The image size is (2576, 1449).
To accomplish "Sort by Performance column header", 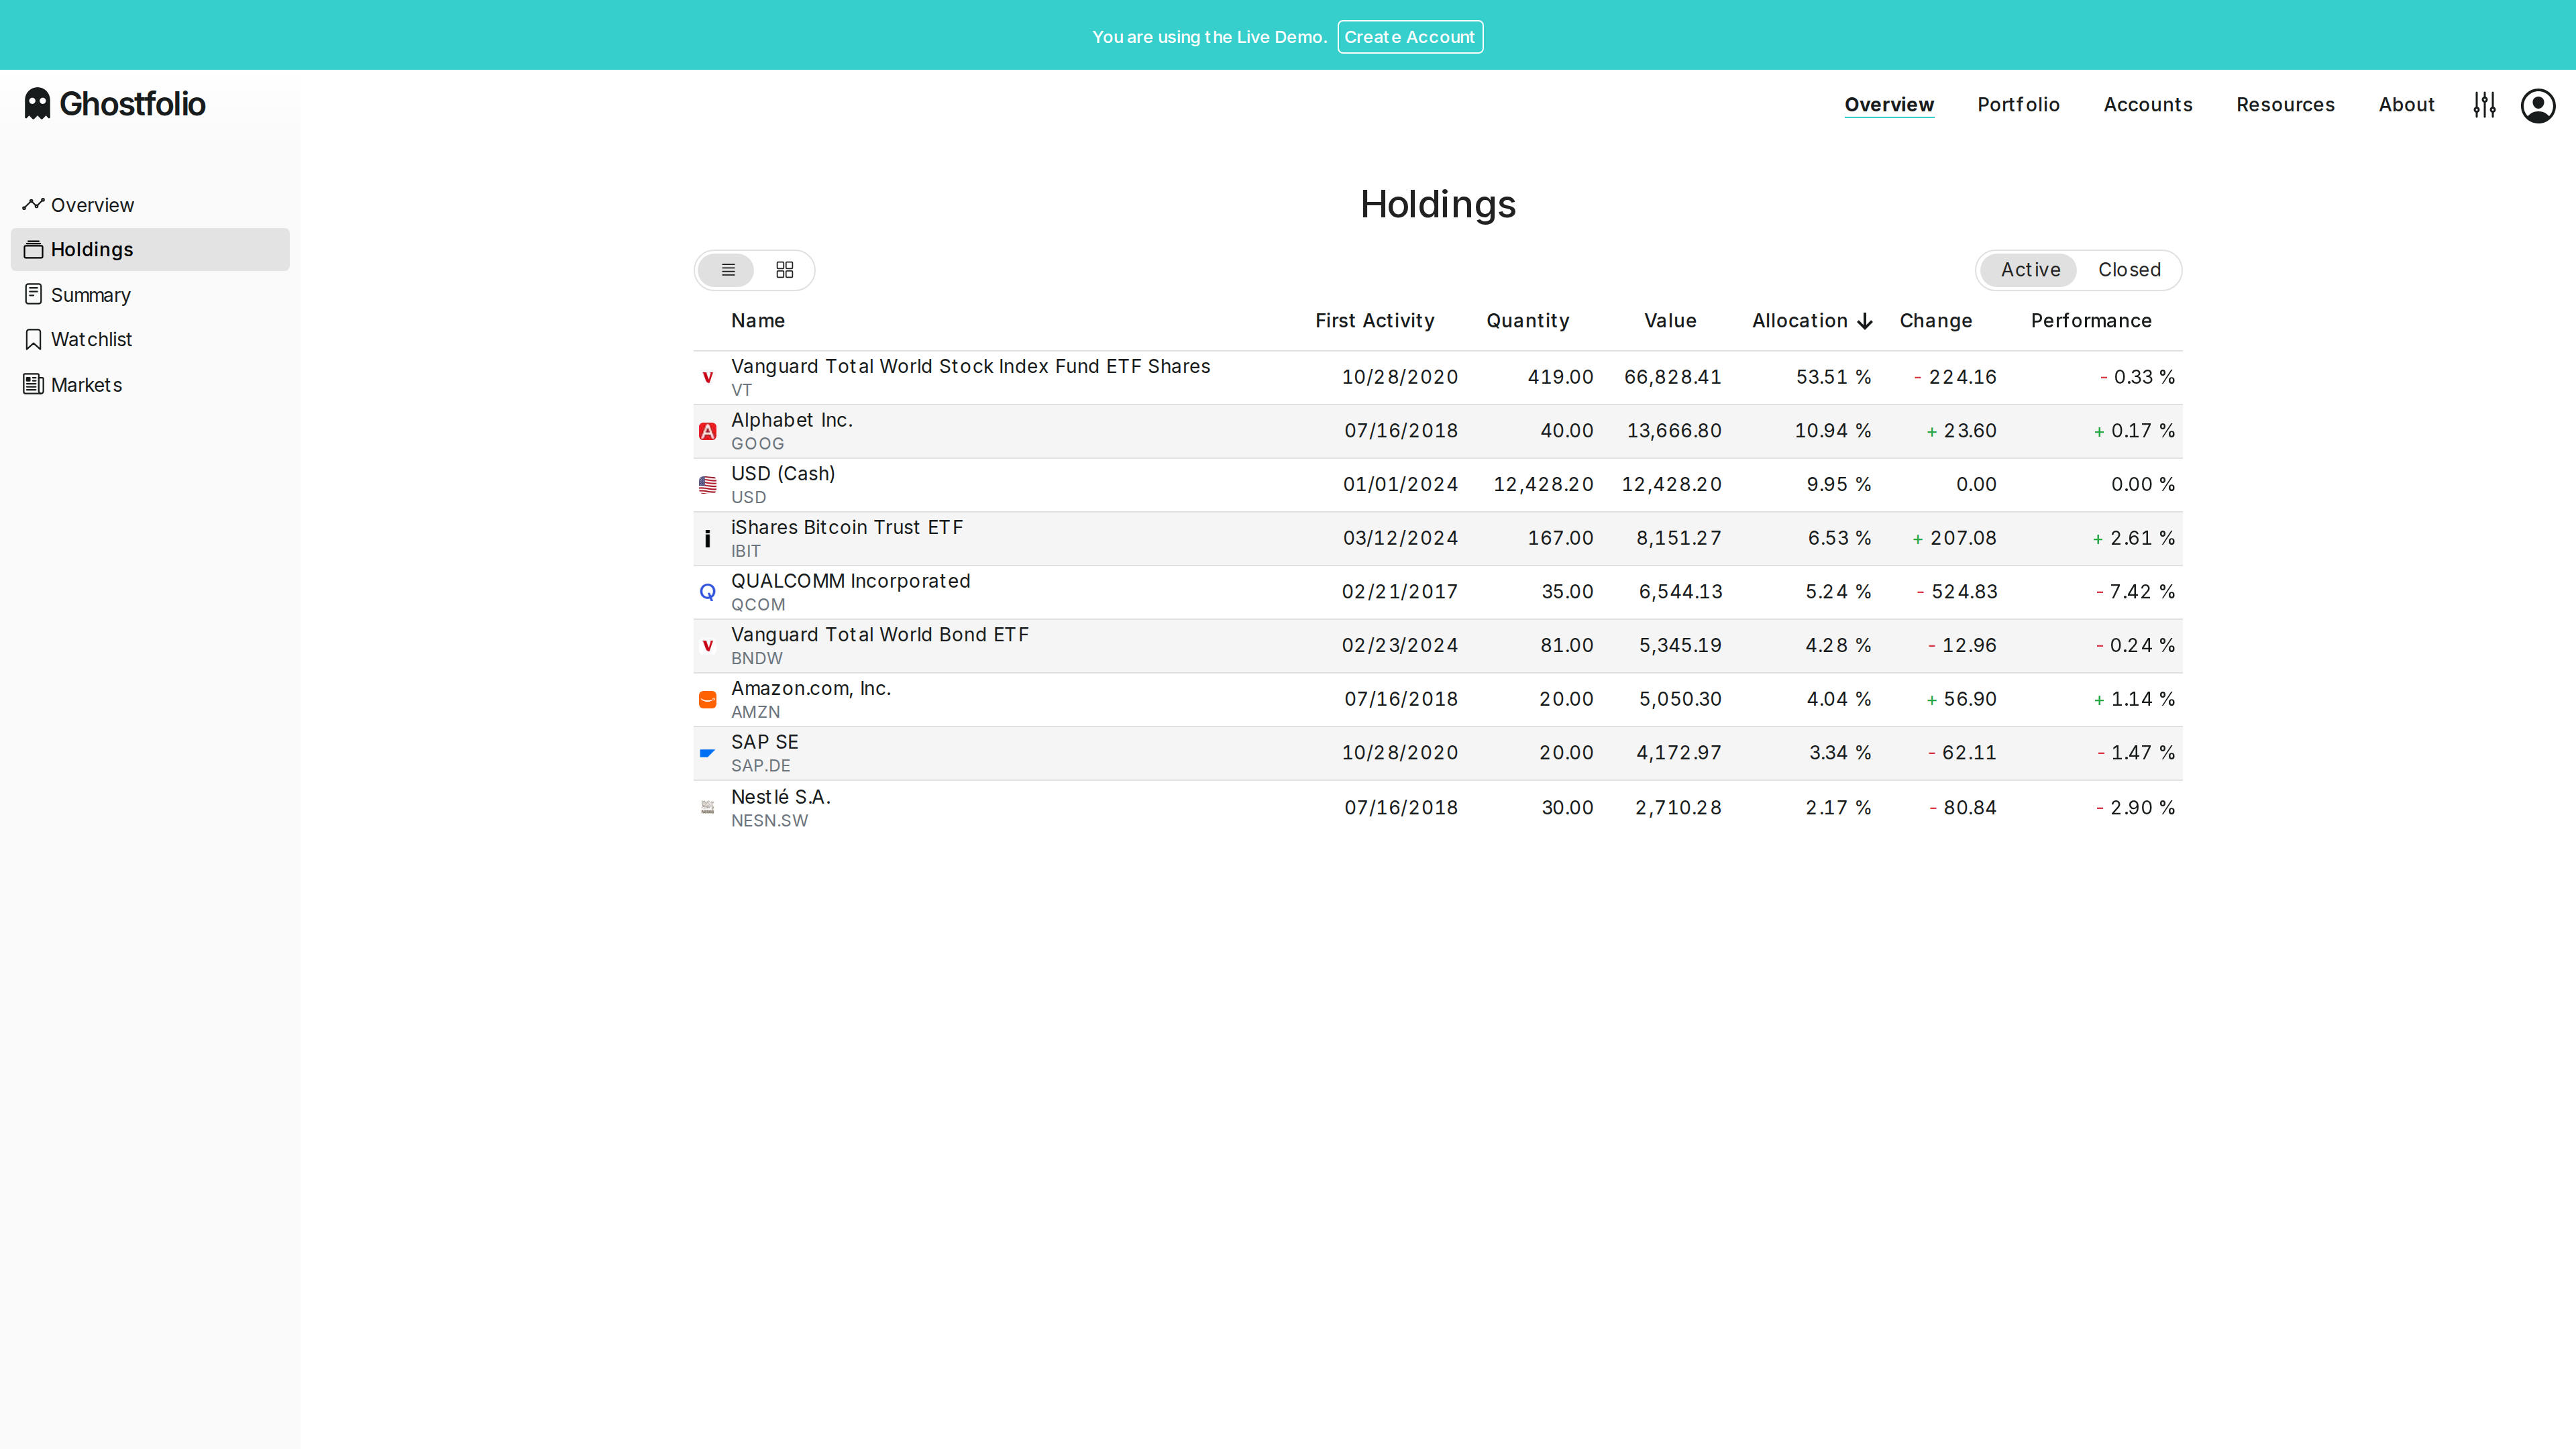I will click(x=2091, y=321).
